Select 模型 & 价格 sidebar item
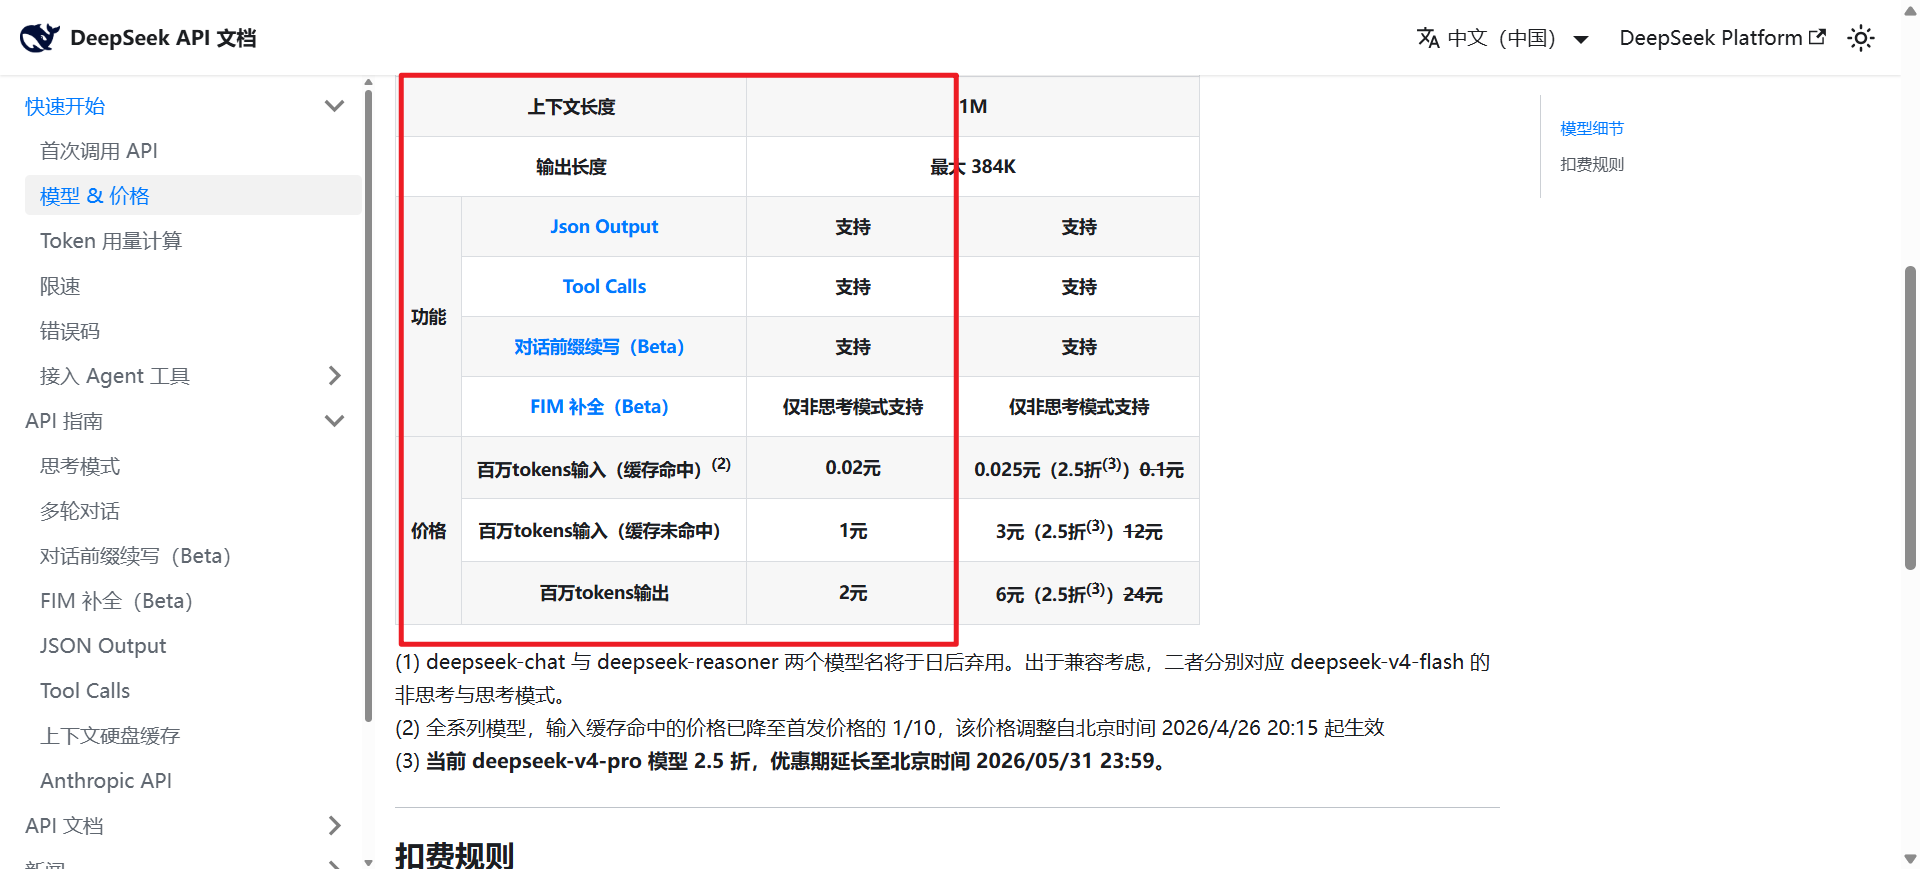1920x869 pixels. [193, 196]
